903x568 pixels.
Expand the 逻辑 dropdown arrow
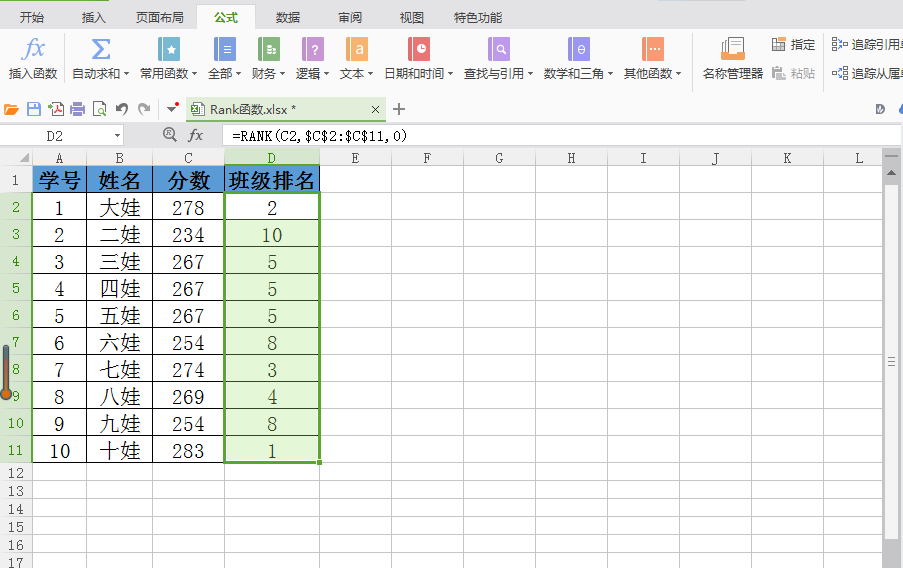(x=327, y=74)
